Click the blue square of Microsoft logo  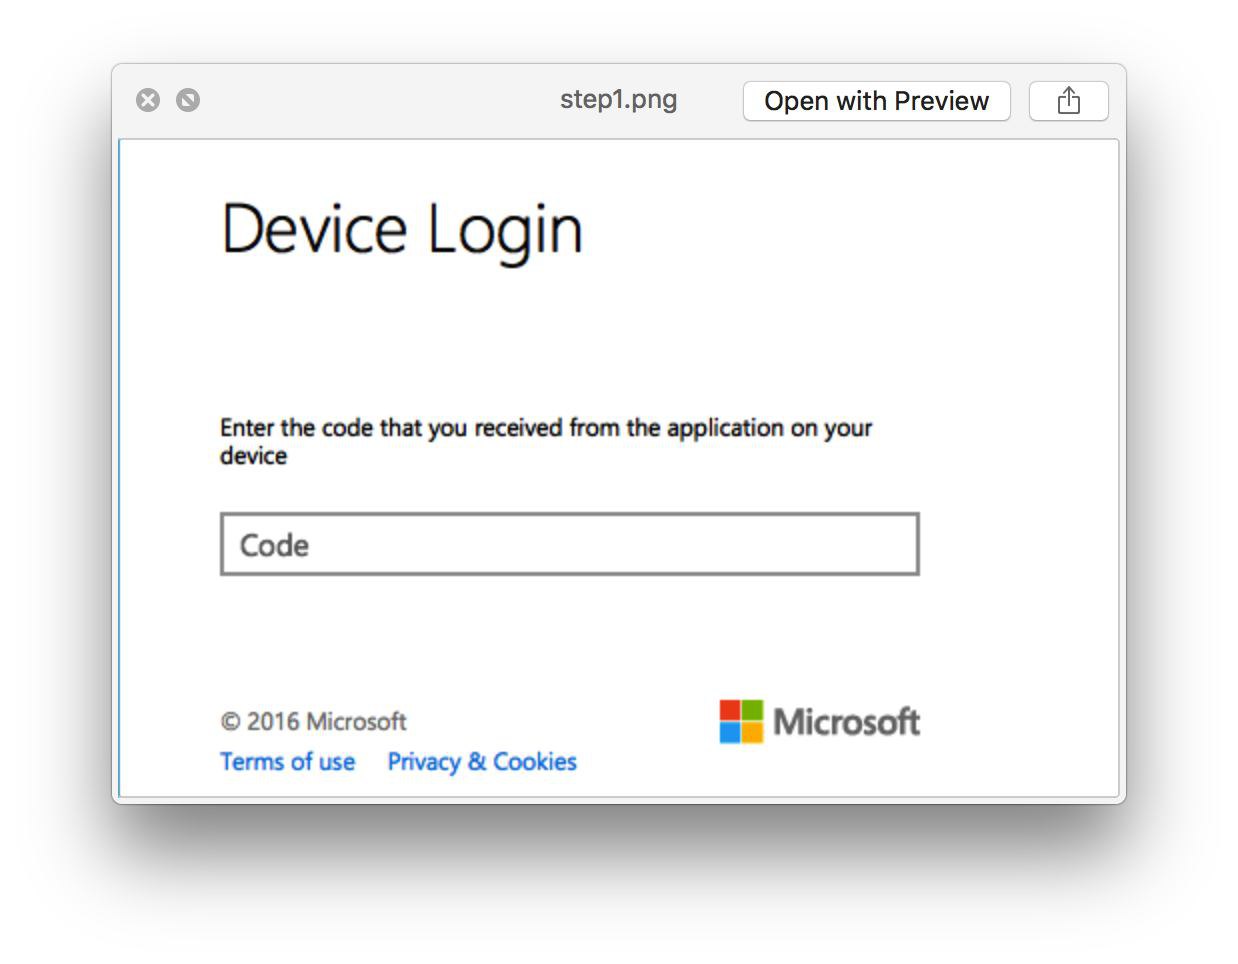(730, 732)
